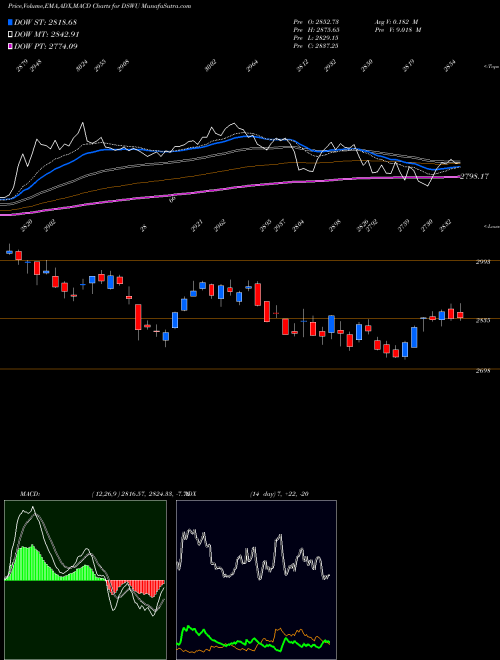Click the 'Pre V: 9.018 M' volume text
The image size is (500, 660).
tap(397, 30)
